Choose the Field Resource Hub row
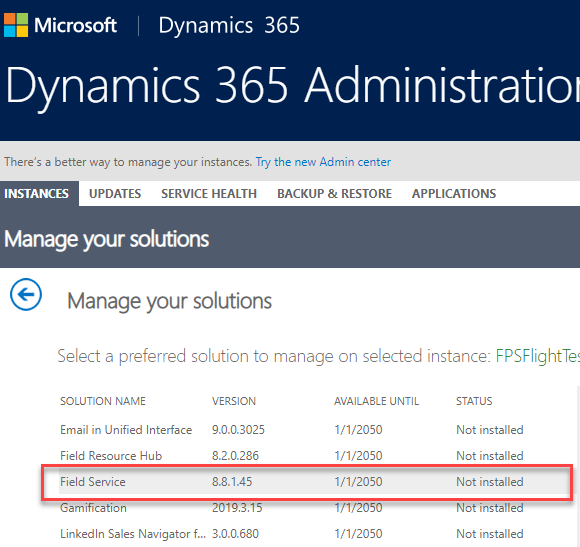 point(314,456)
